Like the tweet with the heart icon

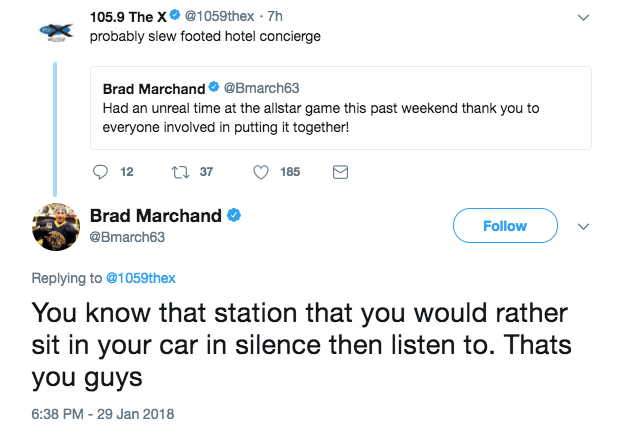point(261,172)
